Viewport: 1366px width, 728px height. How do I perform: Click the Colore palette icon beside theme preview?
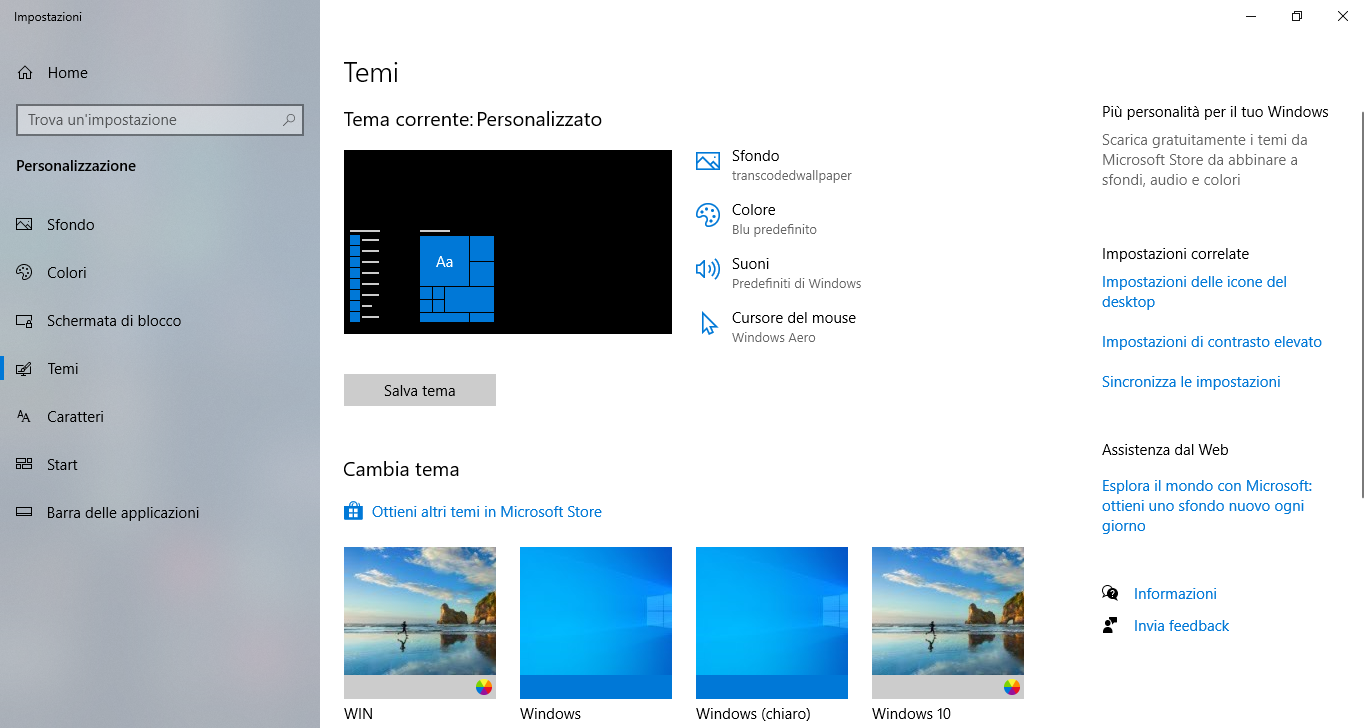point(708,215)
